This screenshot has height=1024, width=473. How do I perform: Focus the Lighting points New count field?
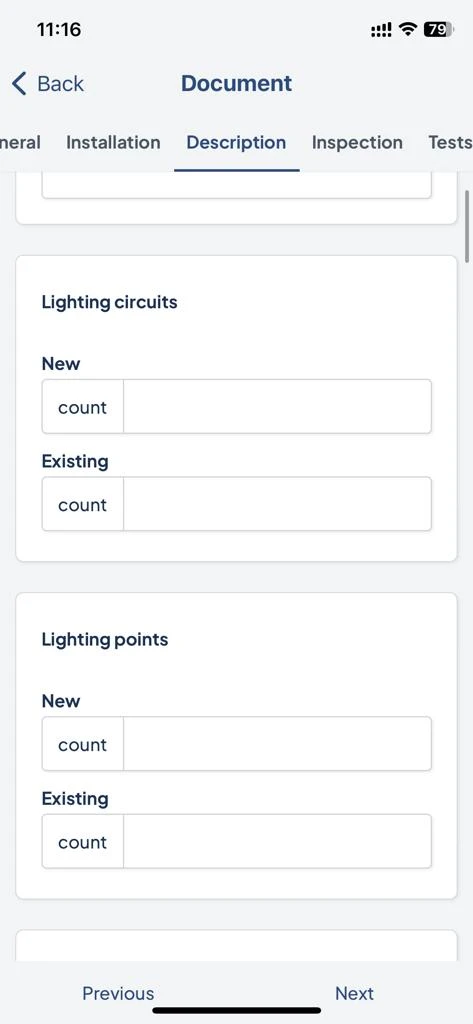277,743
